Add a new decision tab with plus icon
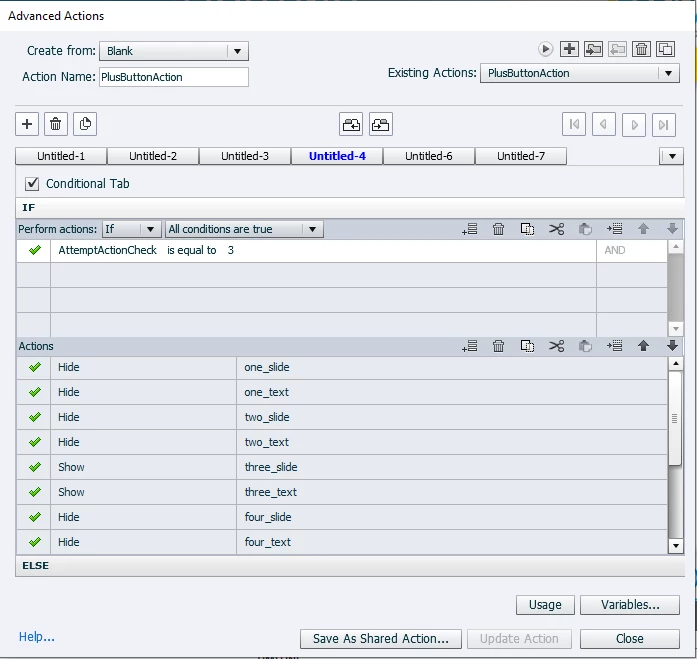The height and width of the screenshot is (659, 697). pyautogui.click(x=27, y=124)
